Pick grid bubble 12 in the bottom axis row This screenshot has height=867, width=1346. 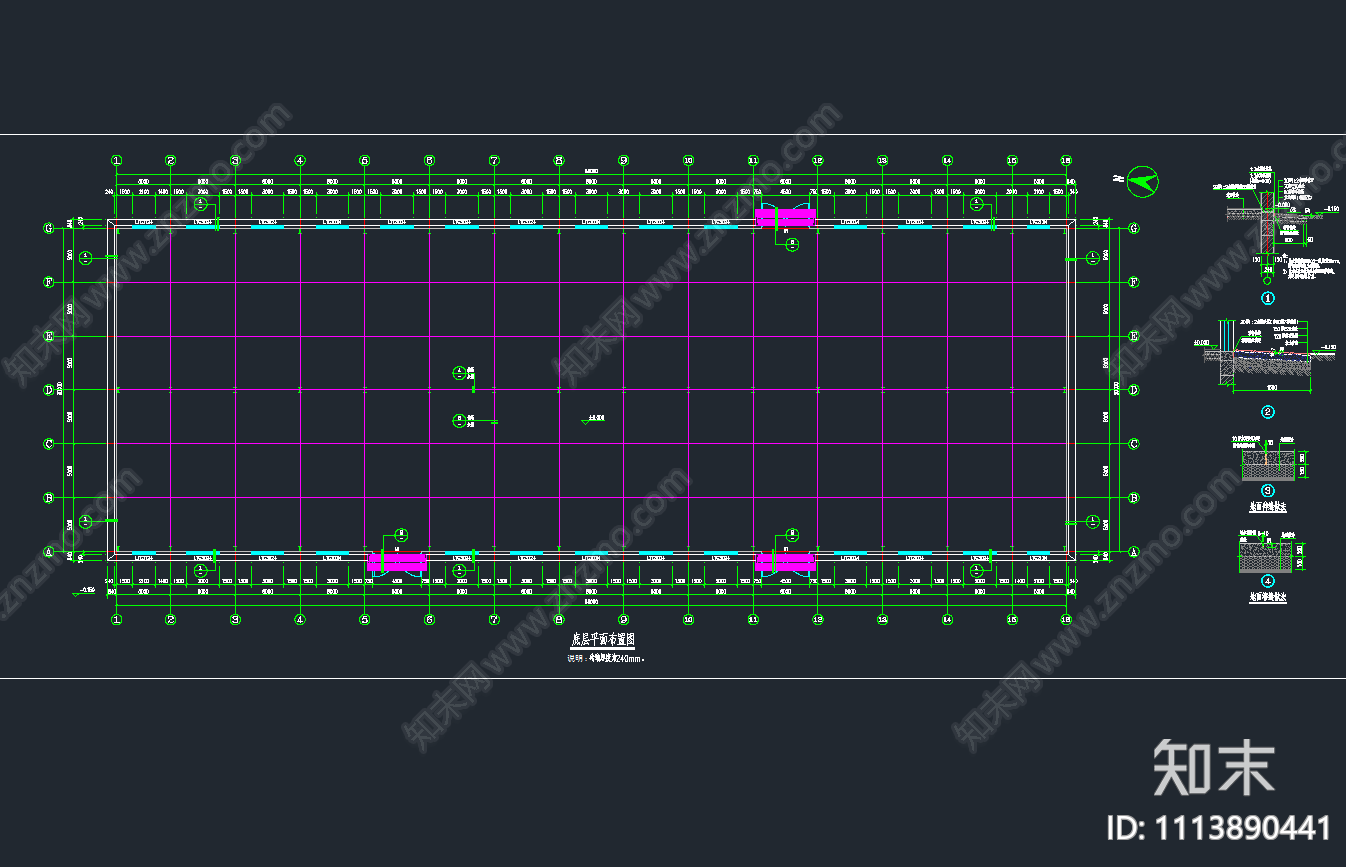817,620
